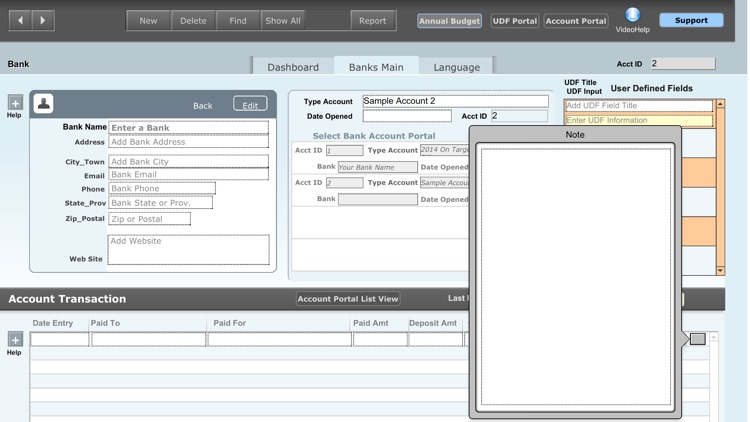This screenshot has width=750, height=422.
Task: Select portal row with Acct ID 1
Action: coord(380,158)
